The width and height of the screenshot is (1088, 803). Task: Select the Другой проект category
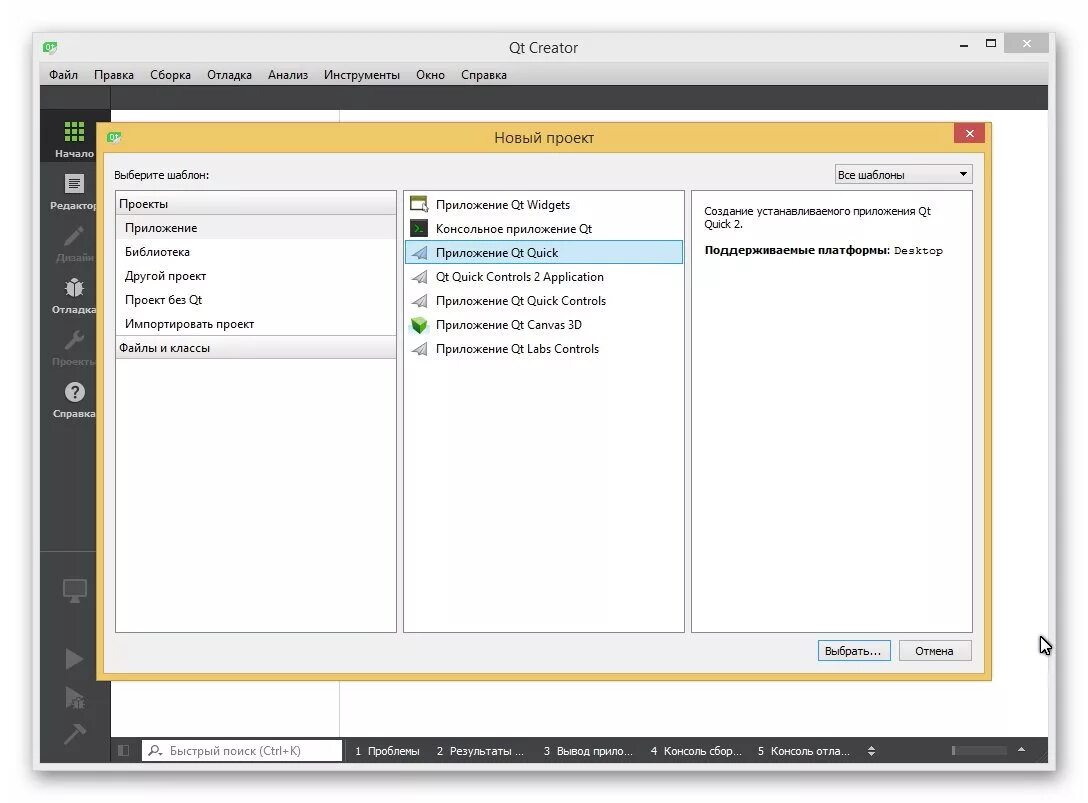pos(256,276)
